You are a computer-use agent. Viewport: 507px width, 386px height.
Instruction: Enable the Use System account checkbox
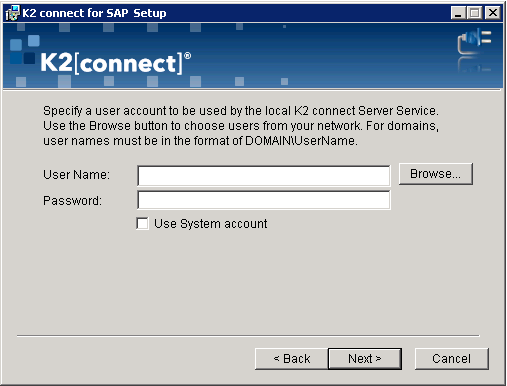click(143, 223)
